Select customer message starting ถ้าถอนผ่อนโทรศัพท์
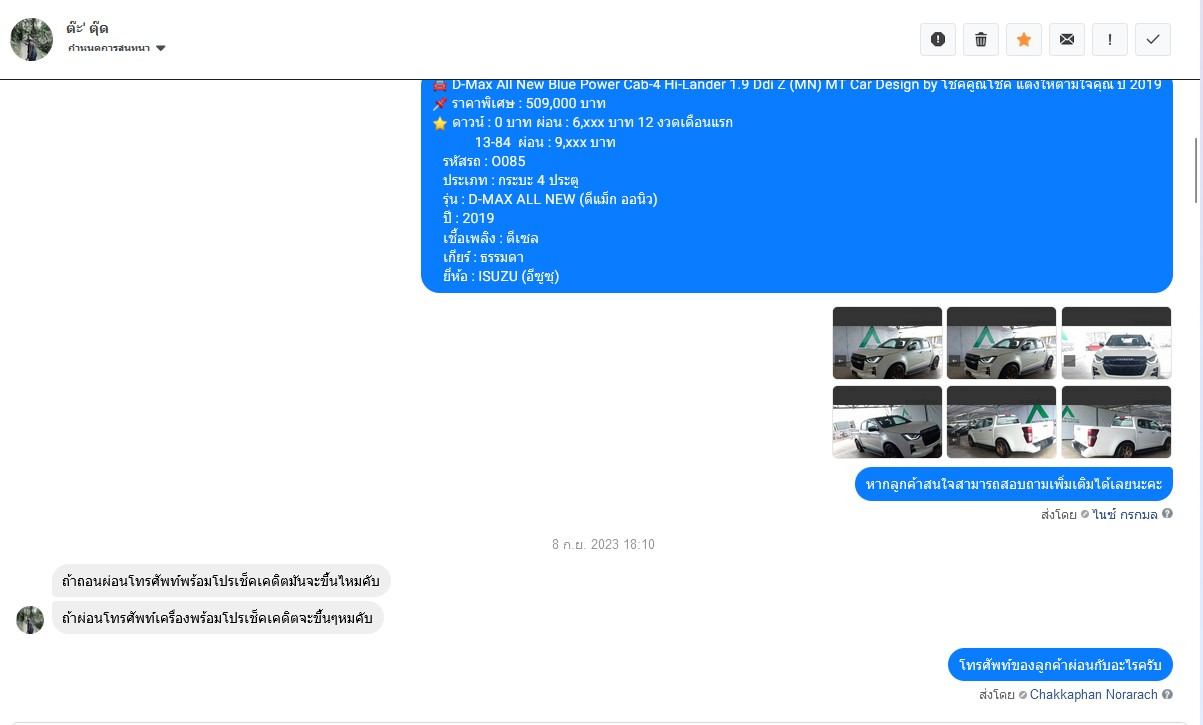 [221, 581]
